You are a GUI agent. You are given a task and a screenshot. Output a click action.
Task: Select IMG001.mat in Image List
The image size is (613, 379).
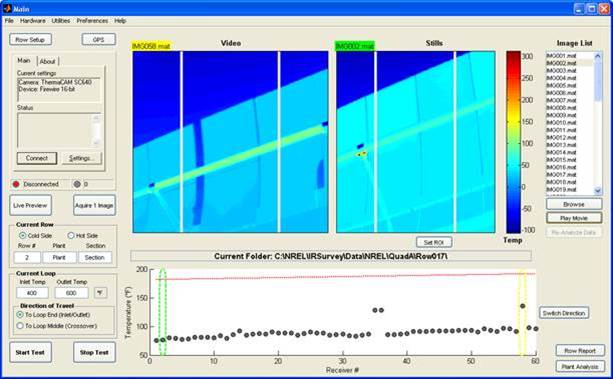point(561,56)
